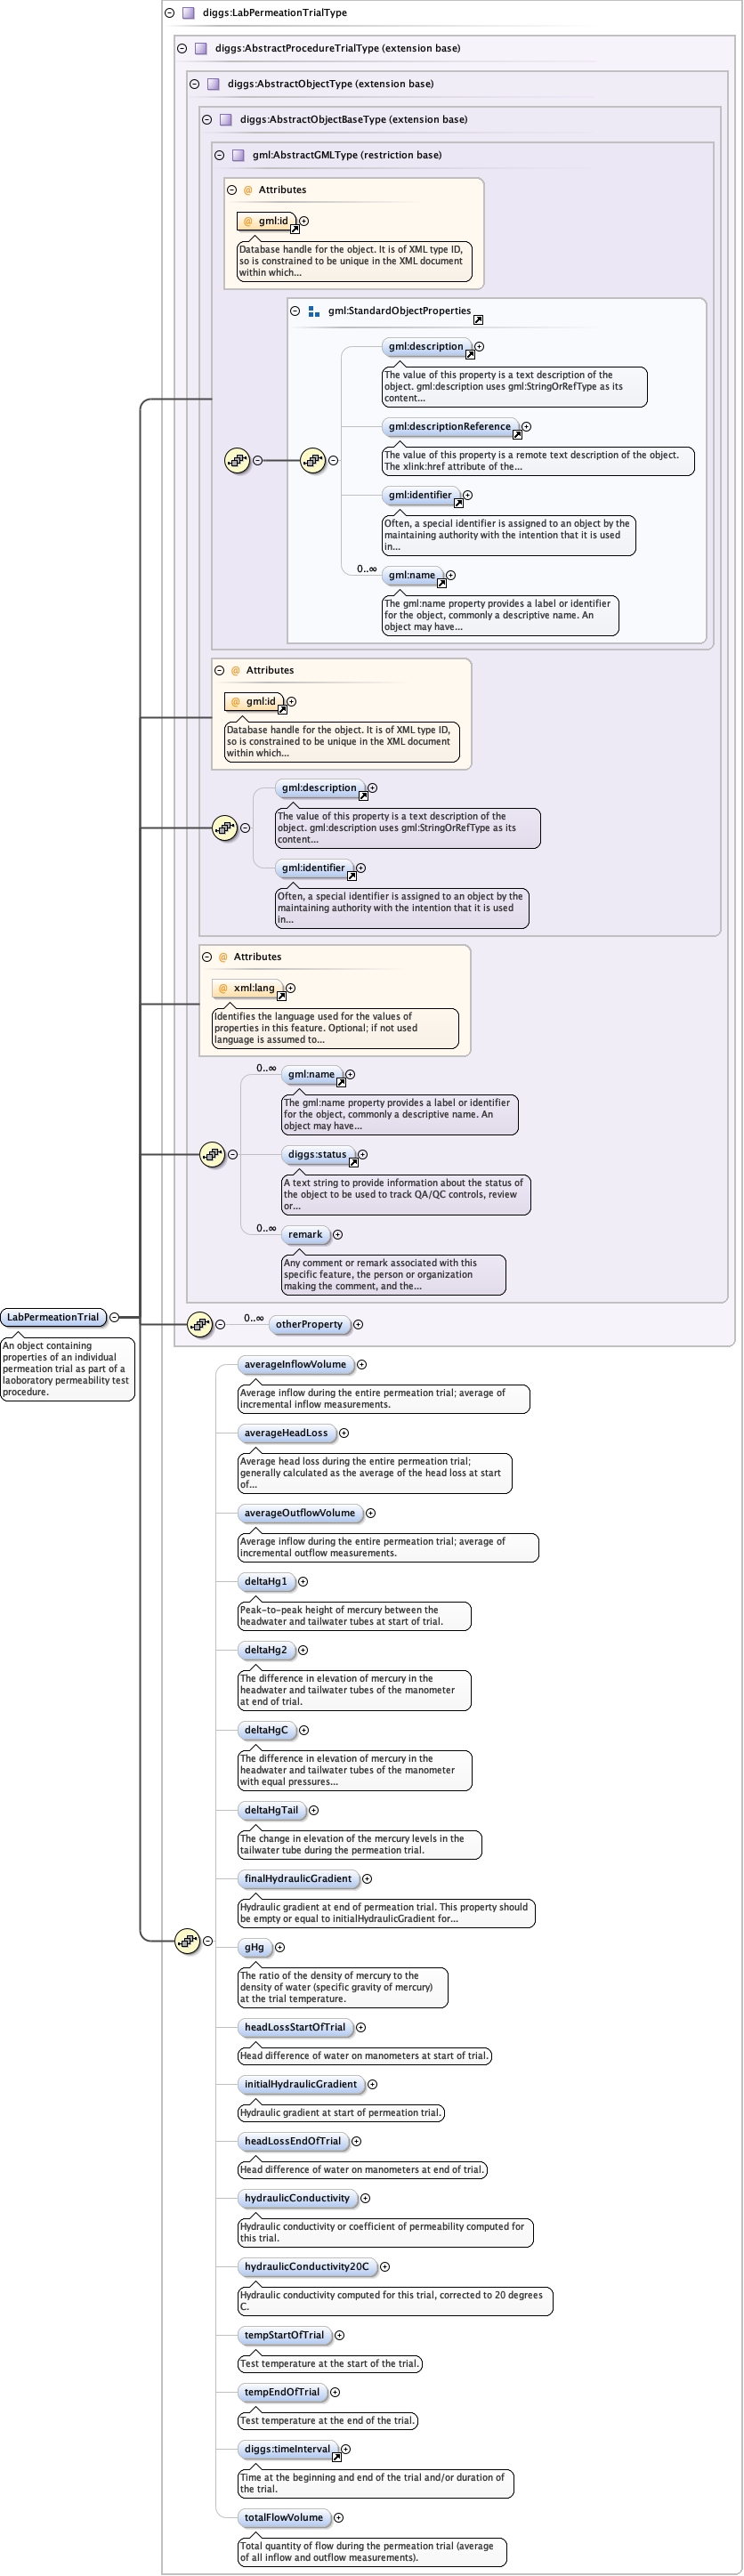The height and width of the screenshot is (2576, 744).
Task: Collapse the diggs:AbstractObjectType extension base
Action: [x=194, y=84]
